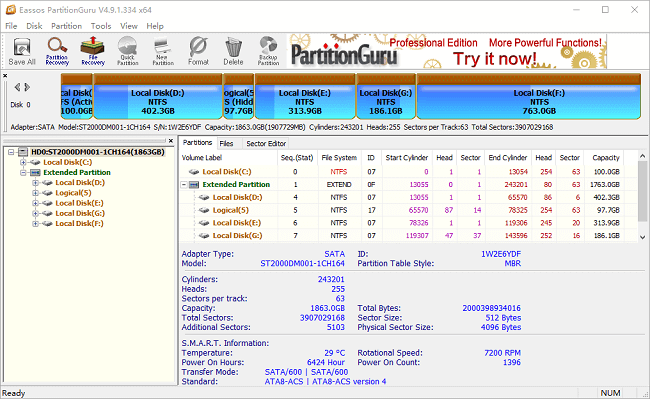Open Backup Partition tool
Image resolution: width=650 pixels, height=399 pixels.
(x=268, y=51)
